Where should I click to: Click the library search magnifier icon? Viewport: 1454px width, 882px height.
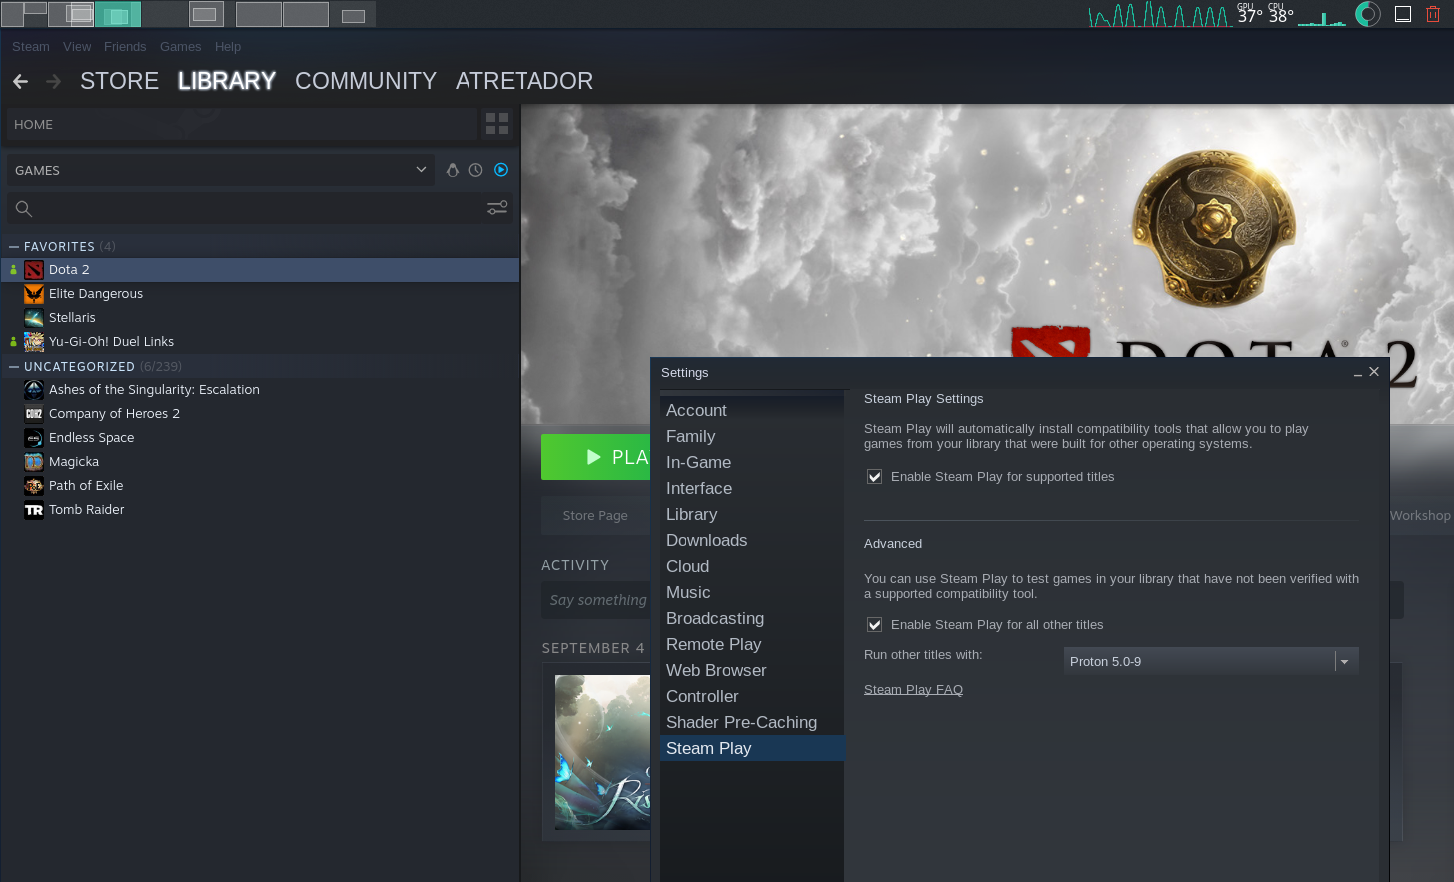tap(24, 208)
